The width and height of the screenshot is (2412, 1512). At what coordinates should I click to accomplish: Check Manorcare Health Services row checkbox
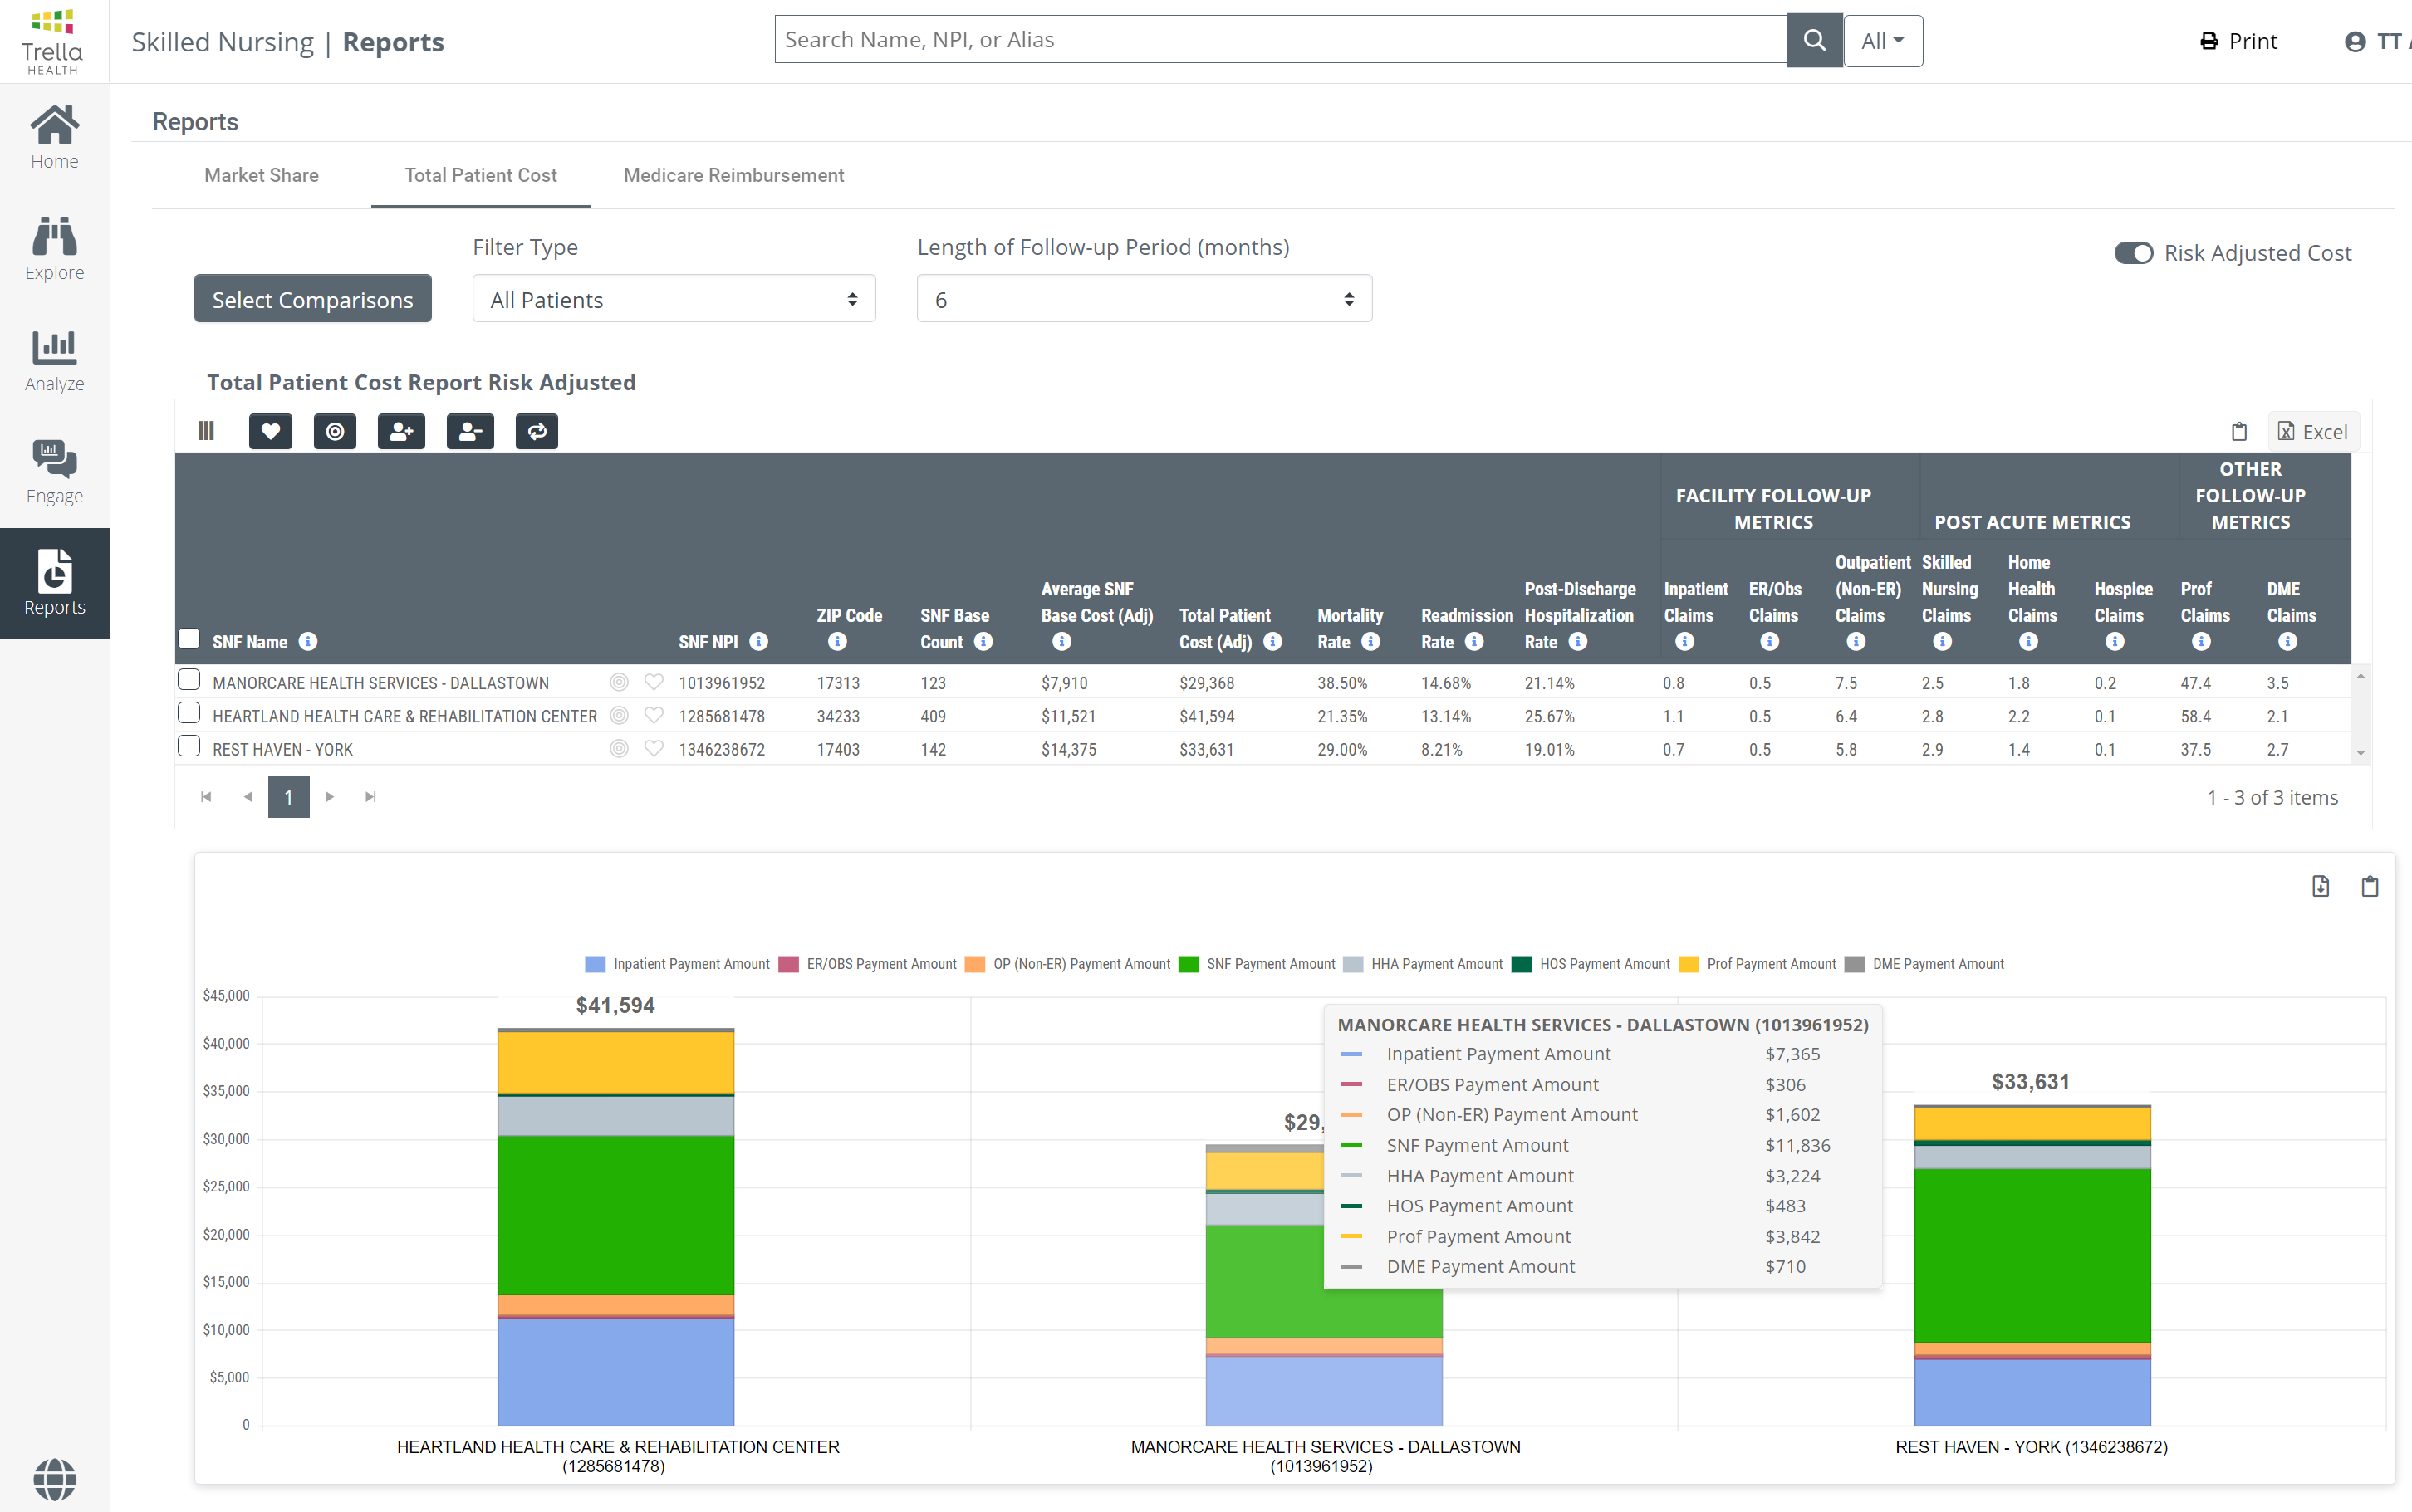tap(189, 680)
